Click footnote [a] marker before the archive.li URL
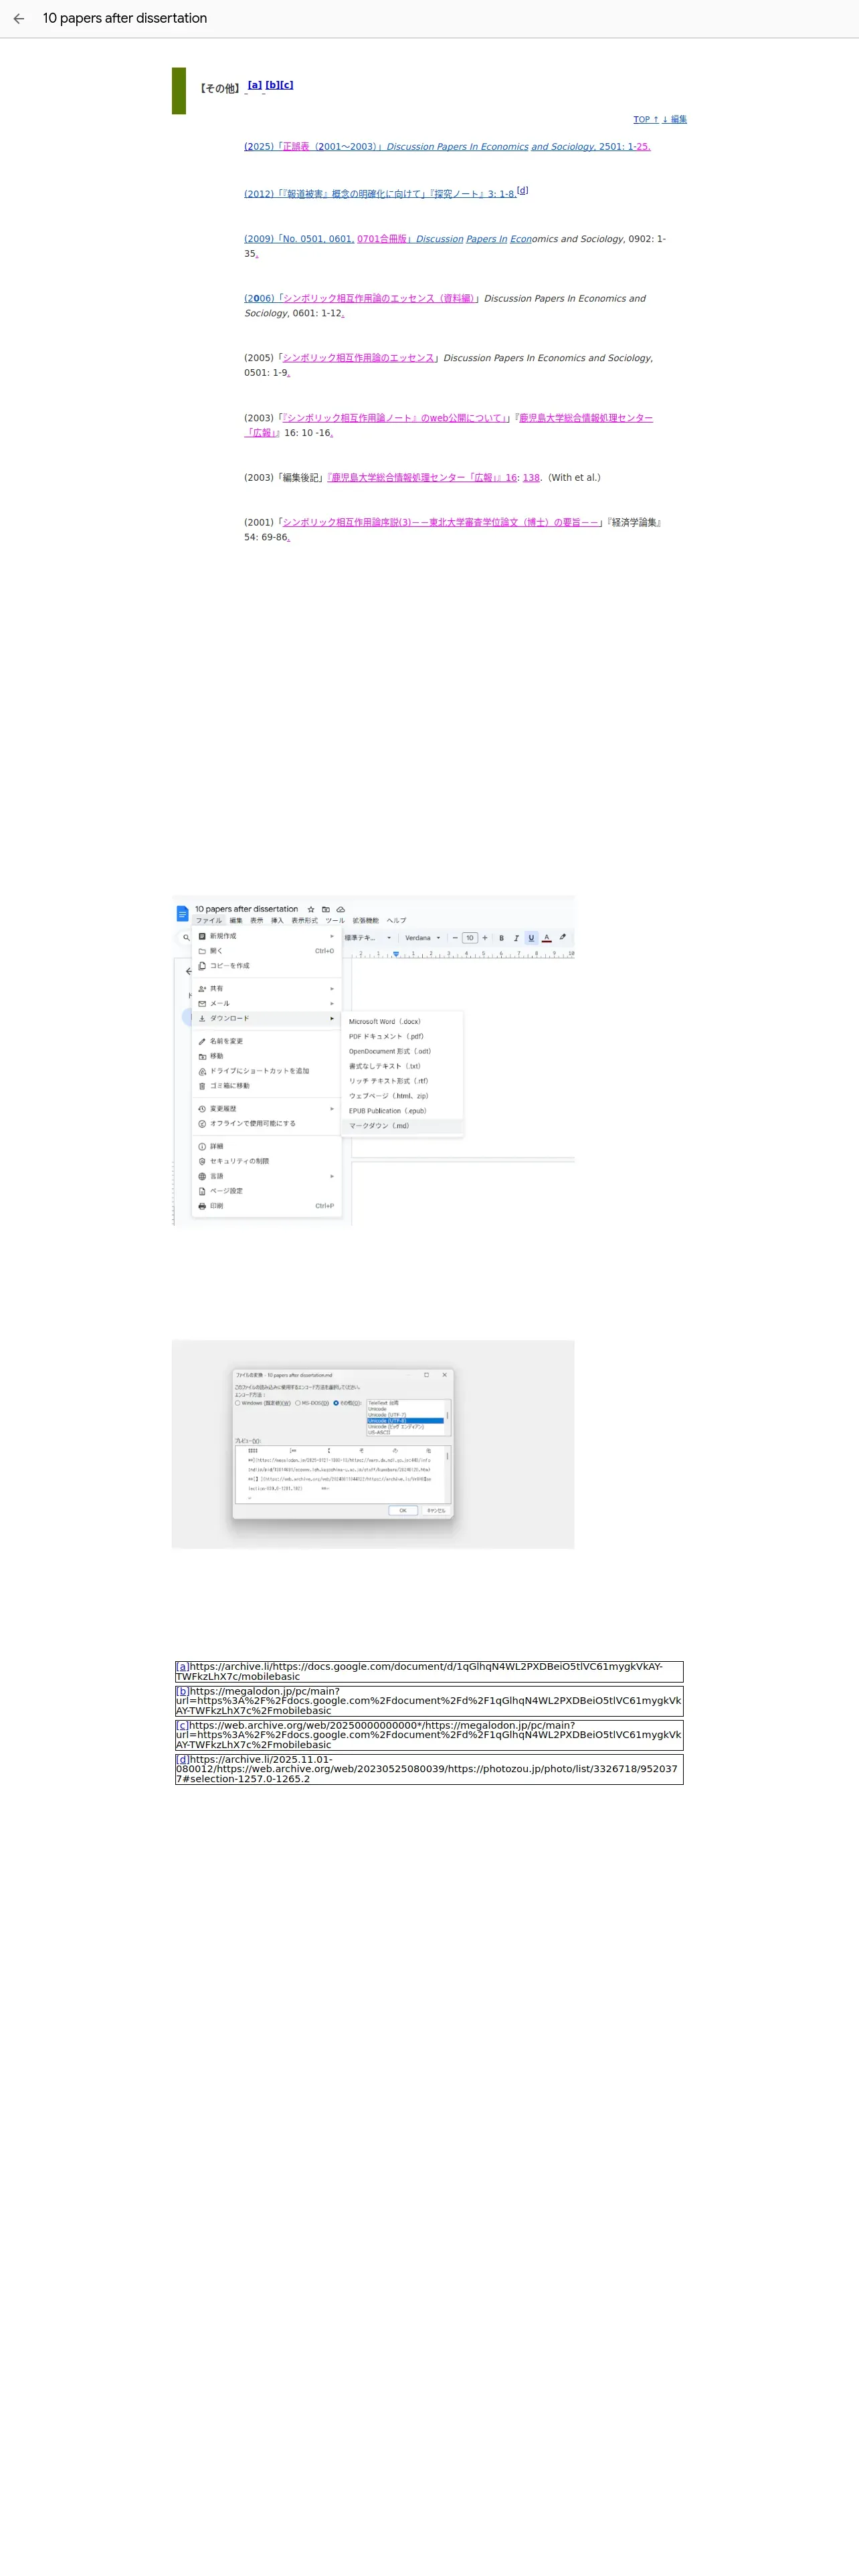Image resolution: width=859 pixels, height=2576 pixels. (x=182, y=1667)
